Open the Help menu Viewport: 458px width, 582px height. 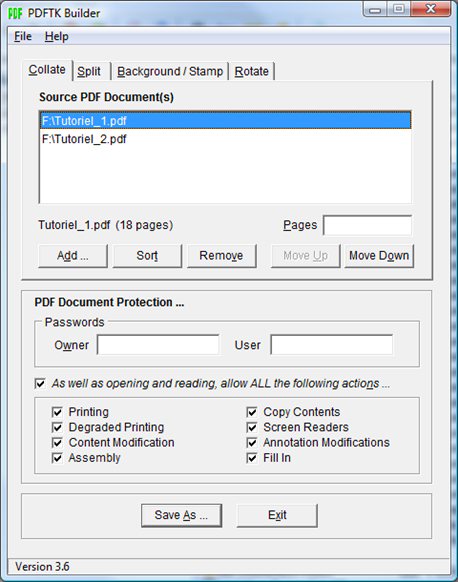click(56, 36)
